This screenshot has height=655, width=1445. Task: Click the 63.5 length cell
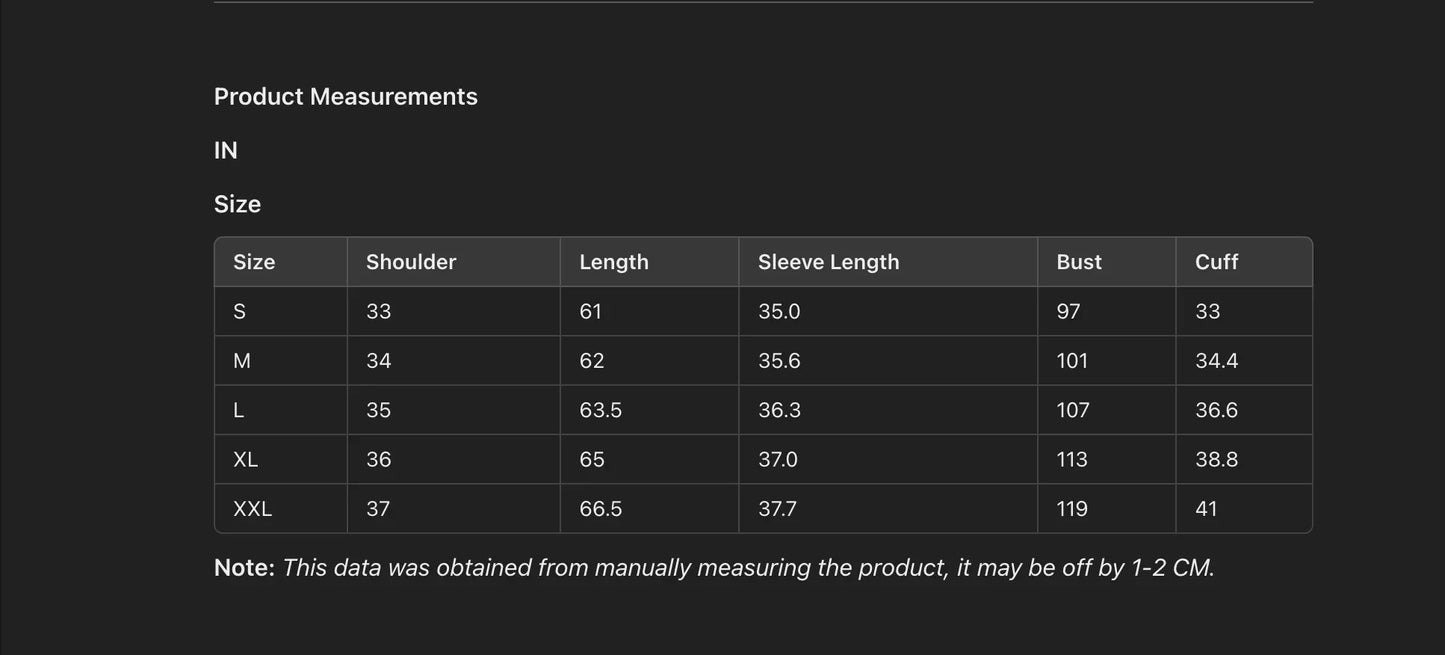(600, 410)
